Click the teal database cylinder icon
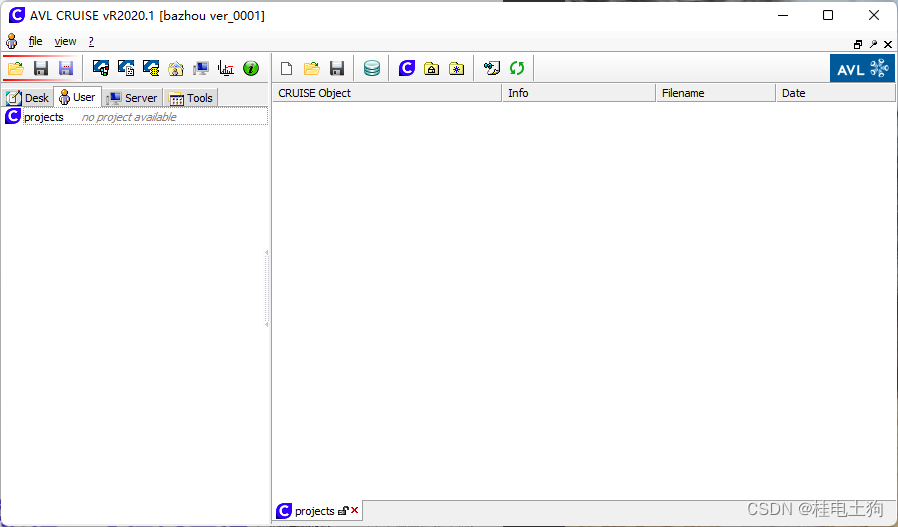This screenshot has height=527, width=898. pyautogui.click(x=372, y=69)
